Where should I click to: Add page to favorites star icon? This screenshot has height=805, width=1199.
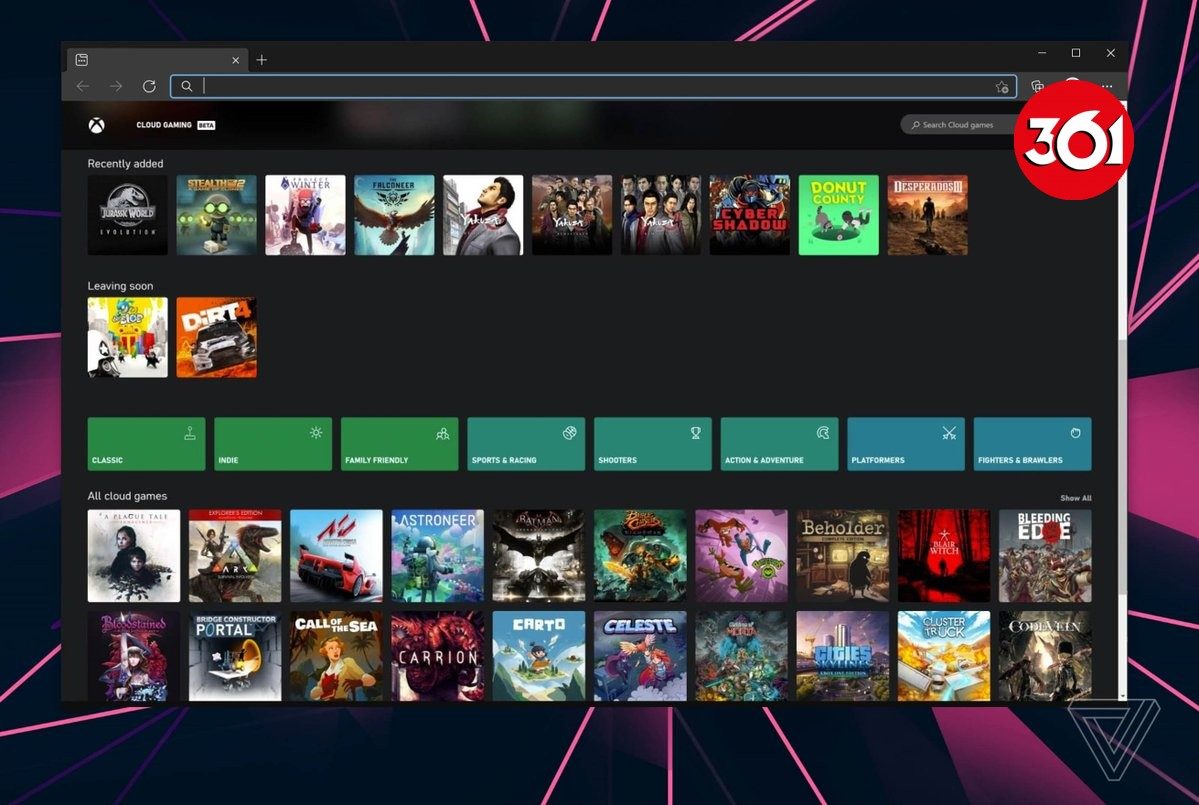pos(1001,87)
